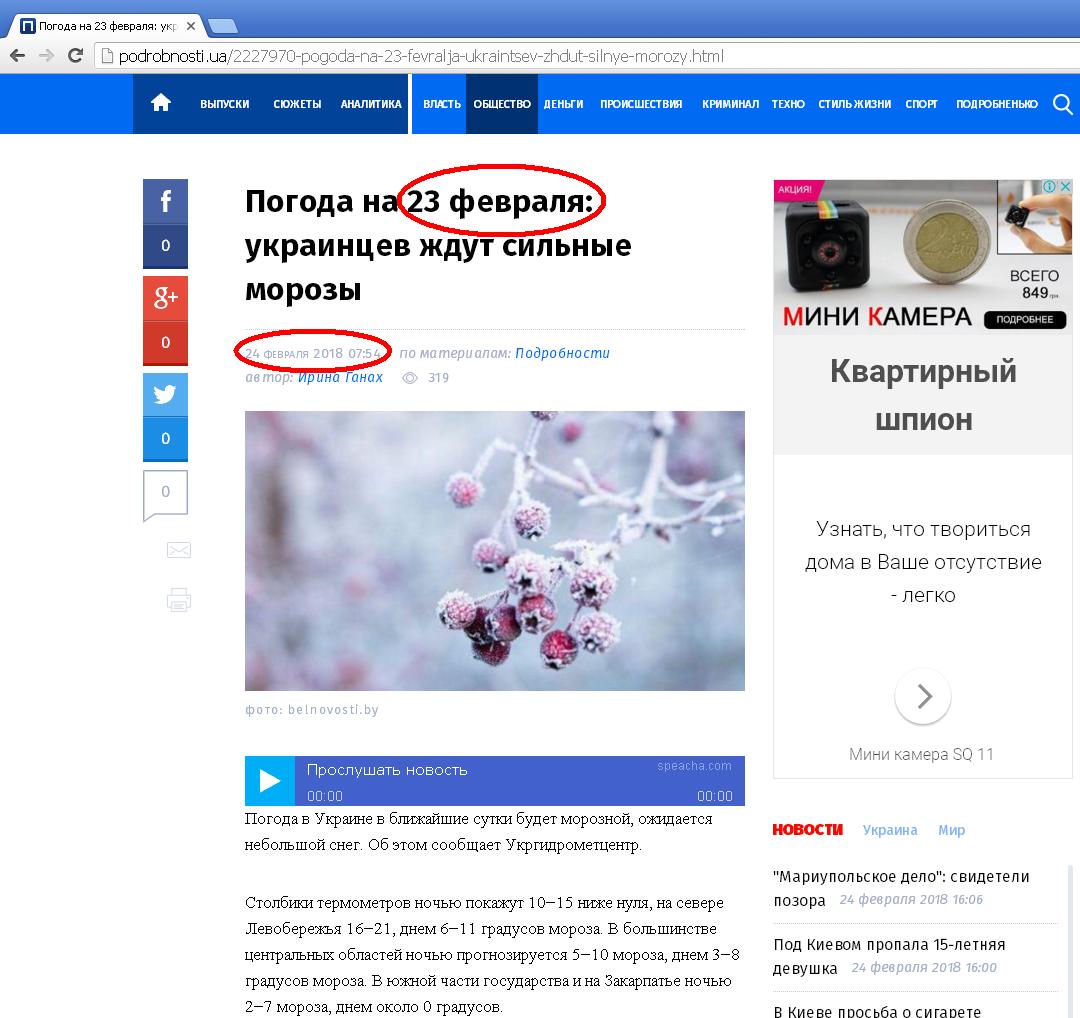Viewport: 1080px width, 1018px height.
Task: Go to the КРИМИНАЛ category
Action: coord(730,104)
